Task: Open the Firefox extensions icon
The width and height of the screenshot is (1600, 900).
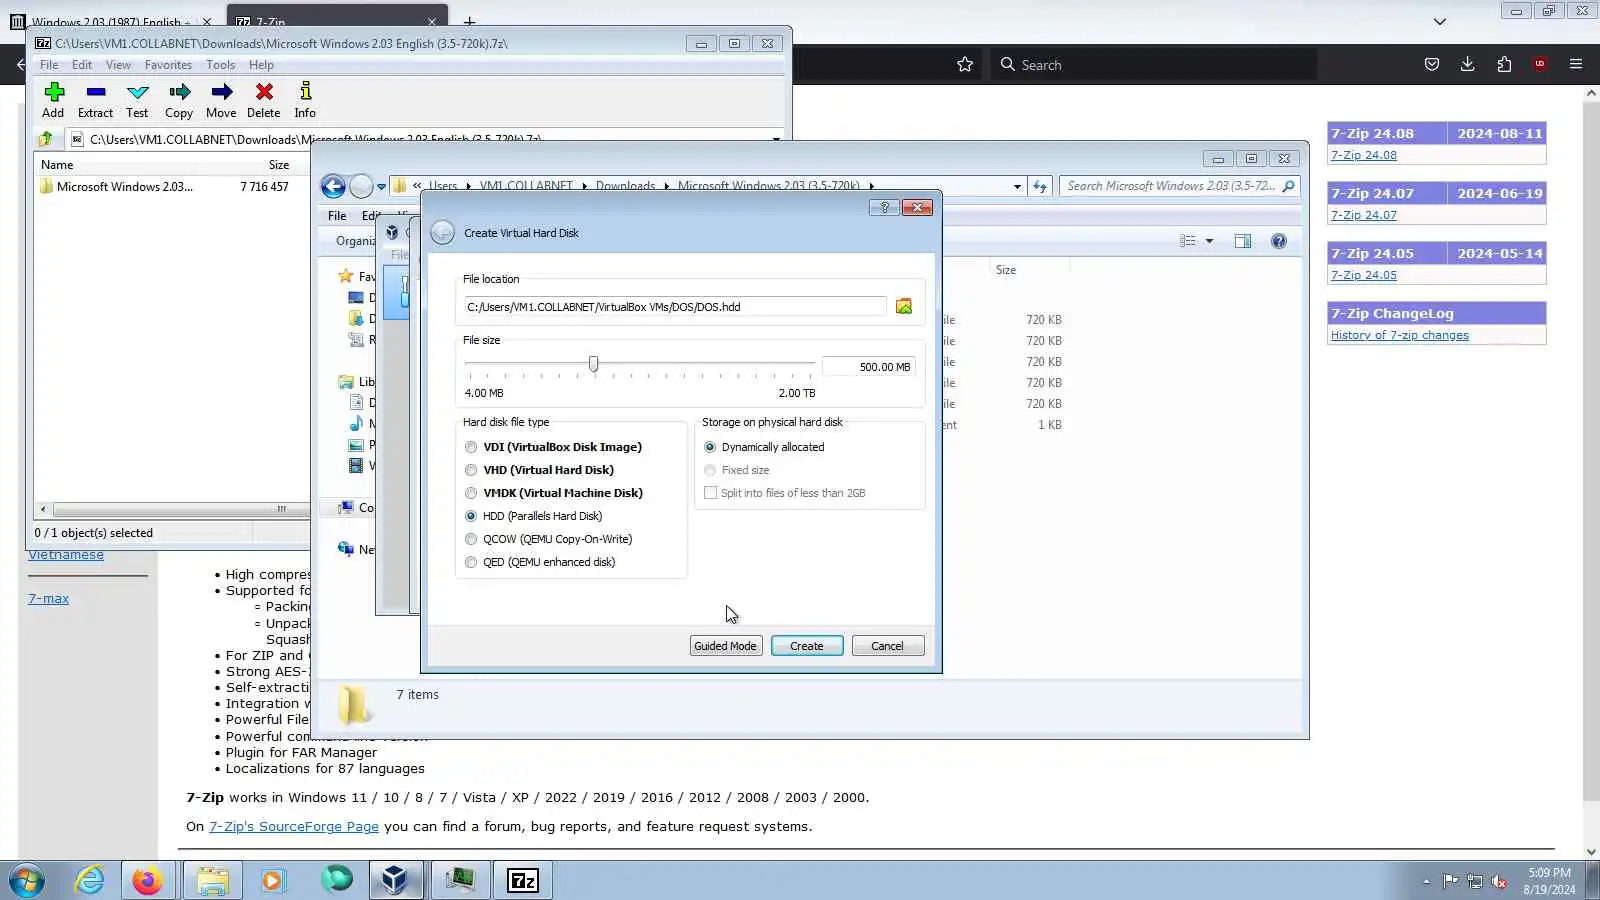Action: [x=1504, y=65]
